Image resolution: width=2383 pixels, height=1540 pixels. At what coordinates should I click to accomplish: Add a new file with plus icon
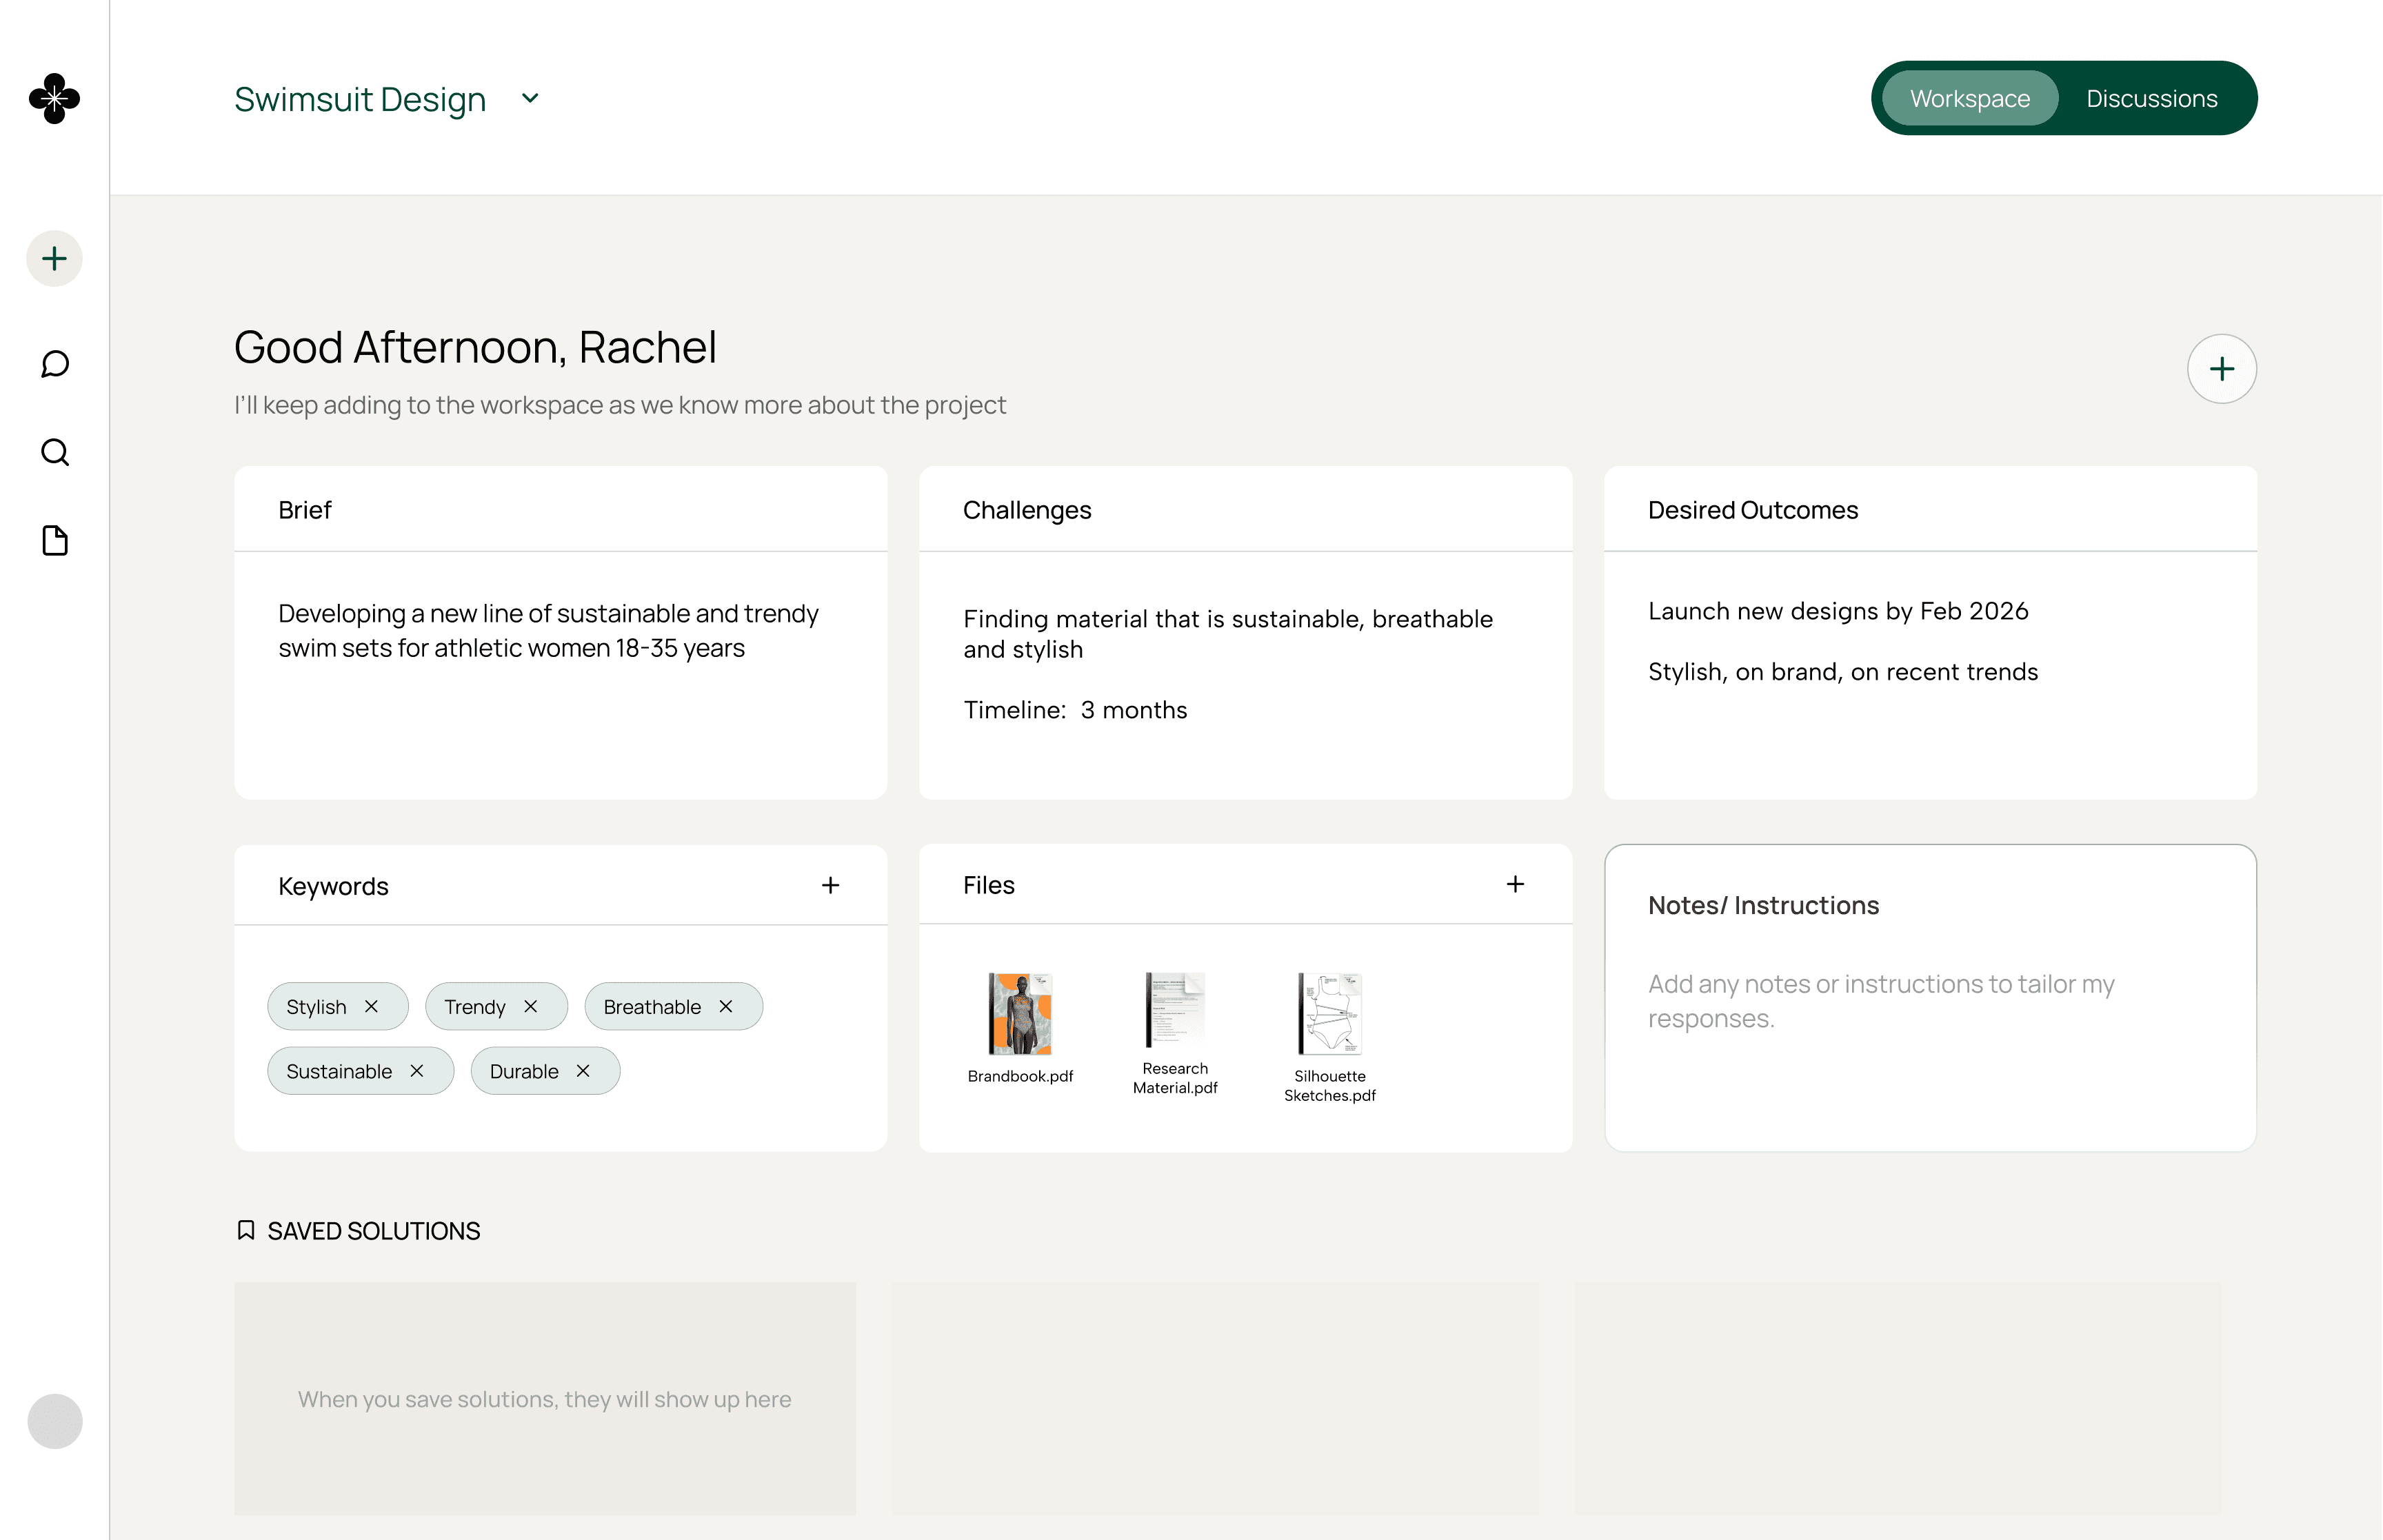click(1515, 884)
